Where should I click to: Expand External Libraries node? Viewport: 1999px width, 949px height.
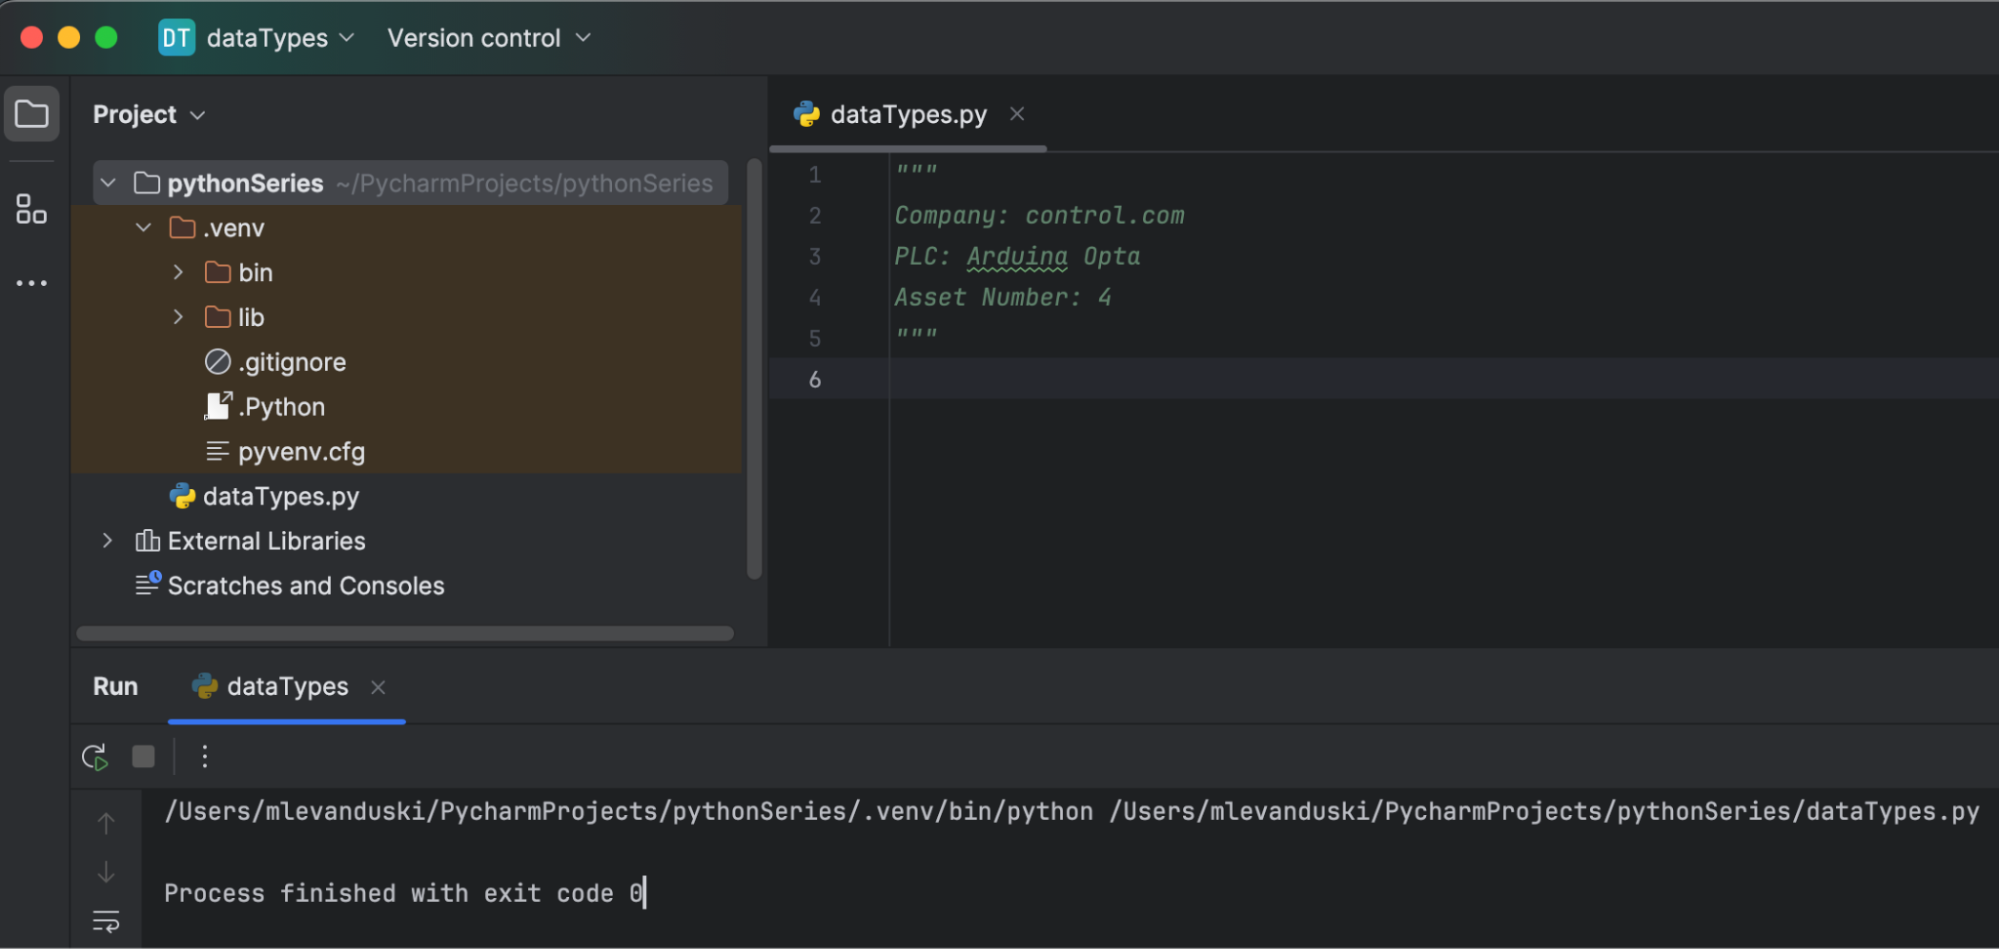pos(107,541)
